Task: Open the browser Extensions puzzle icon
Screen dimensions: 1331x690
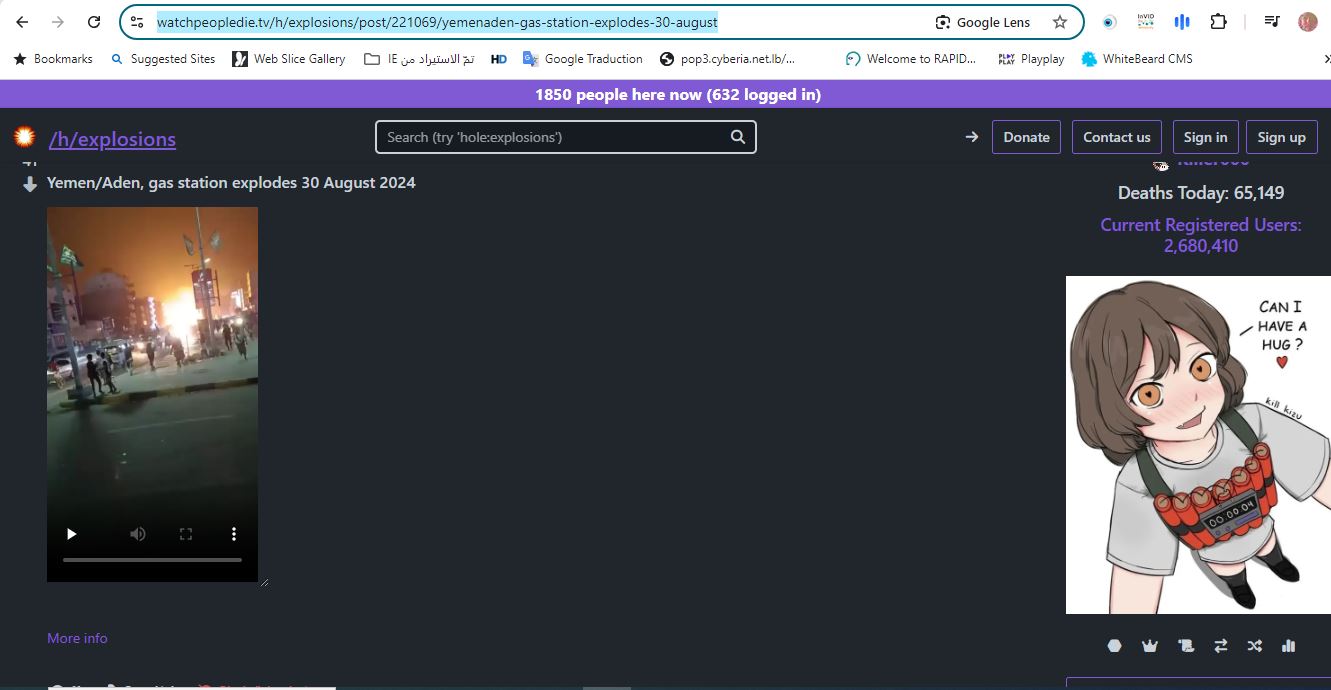Action: click(x=1218, y=22)
